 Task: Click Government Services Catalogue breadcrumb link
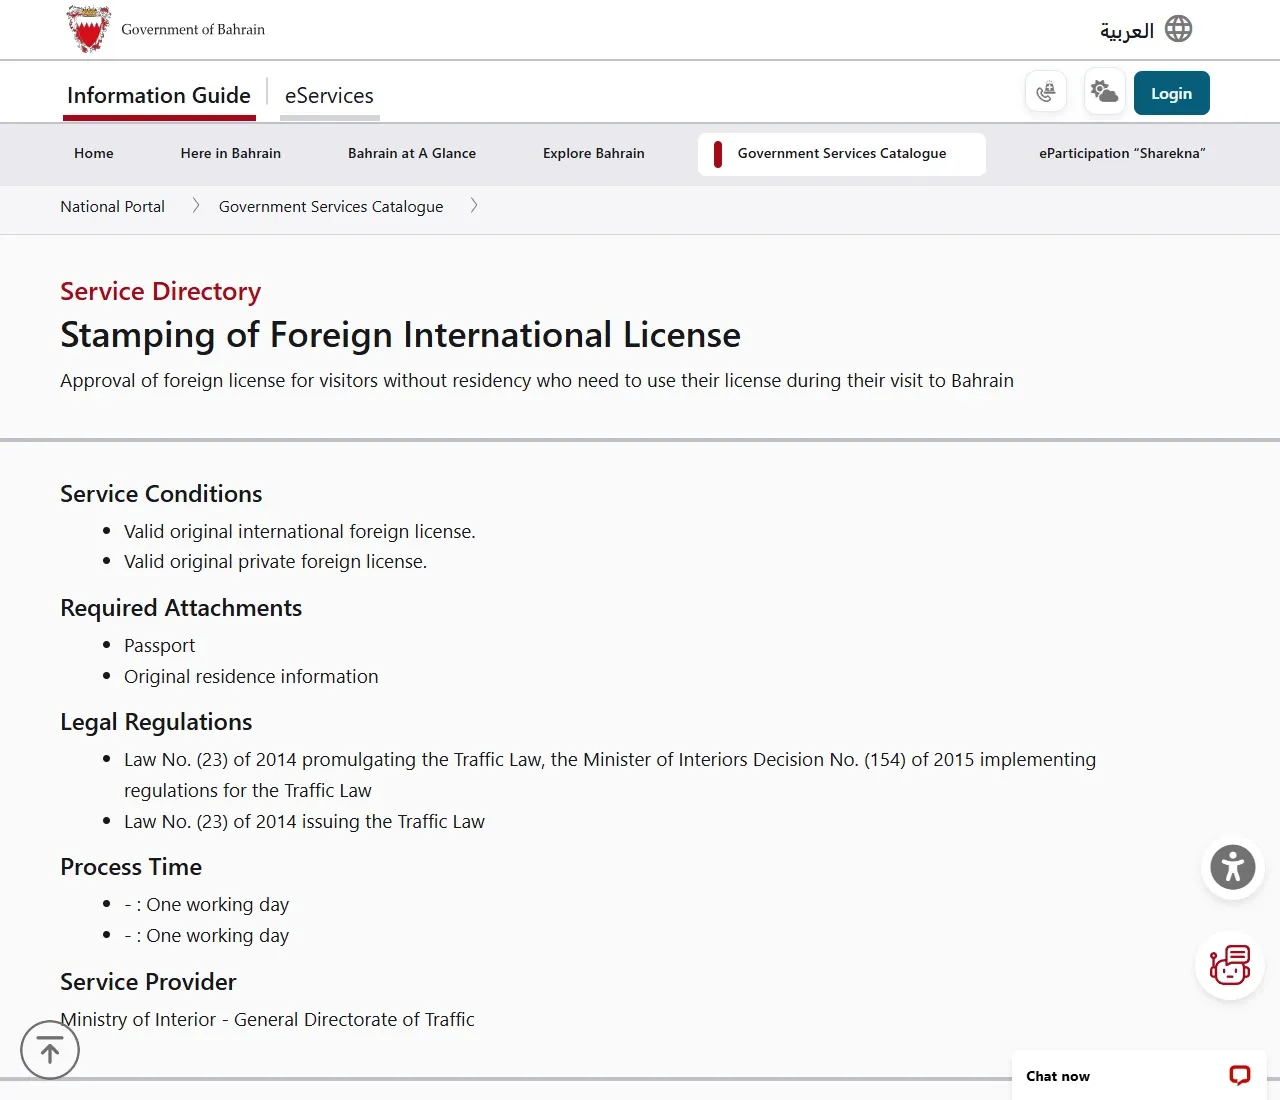coord(331,207)
